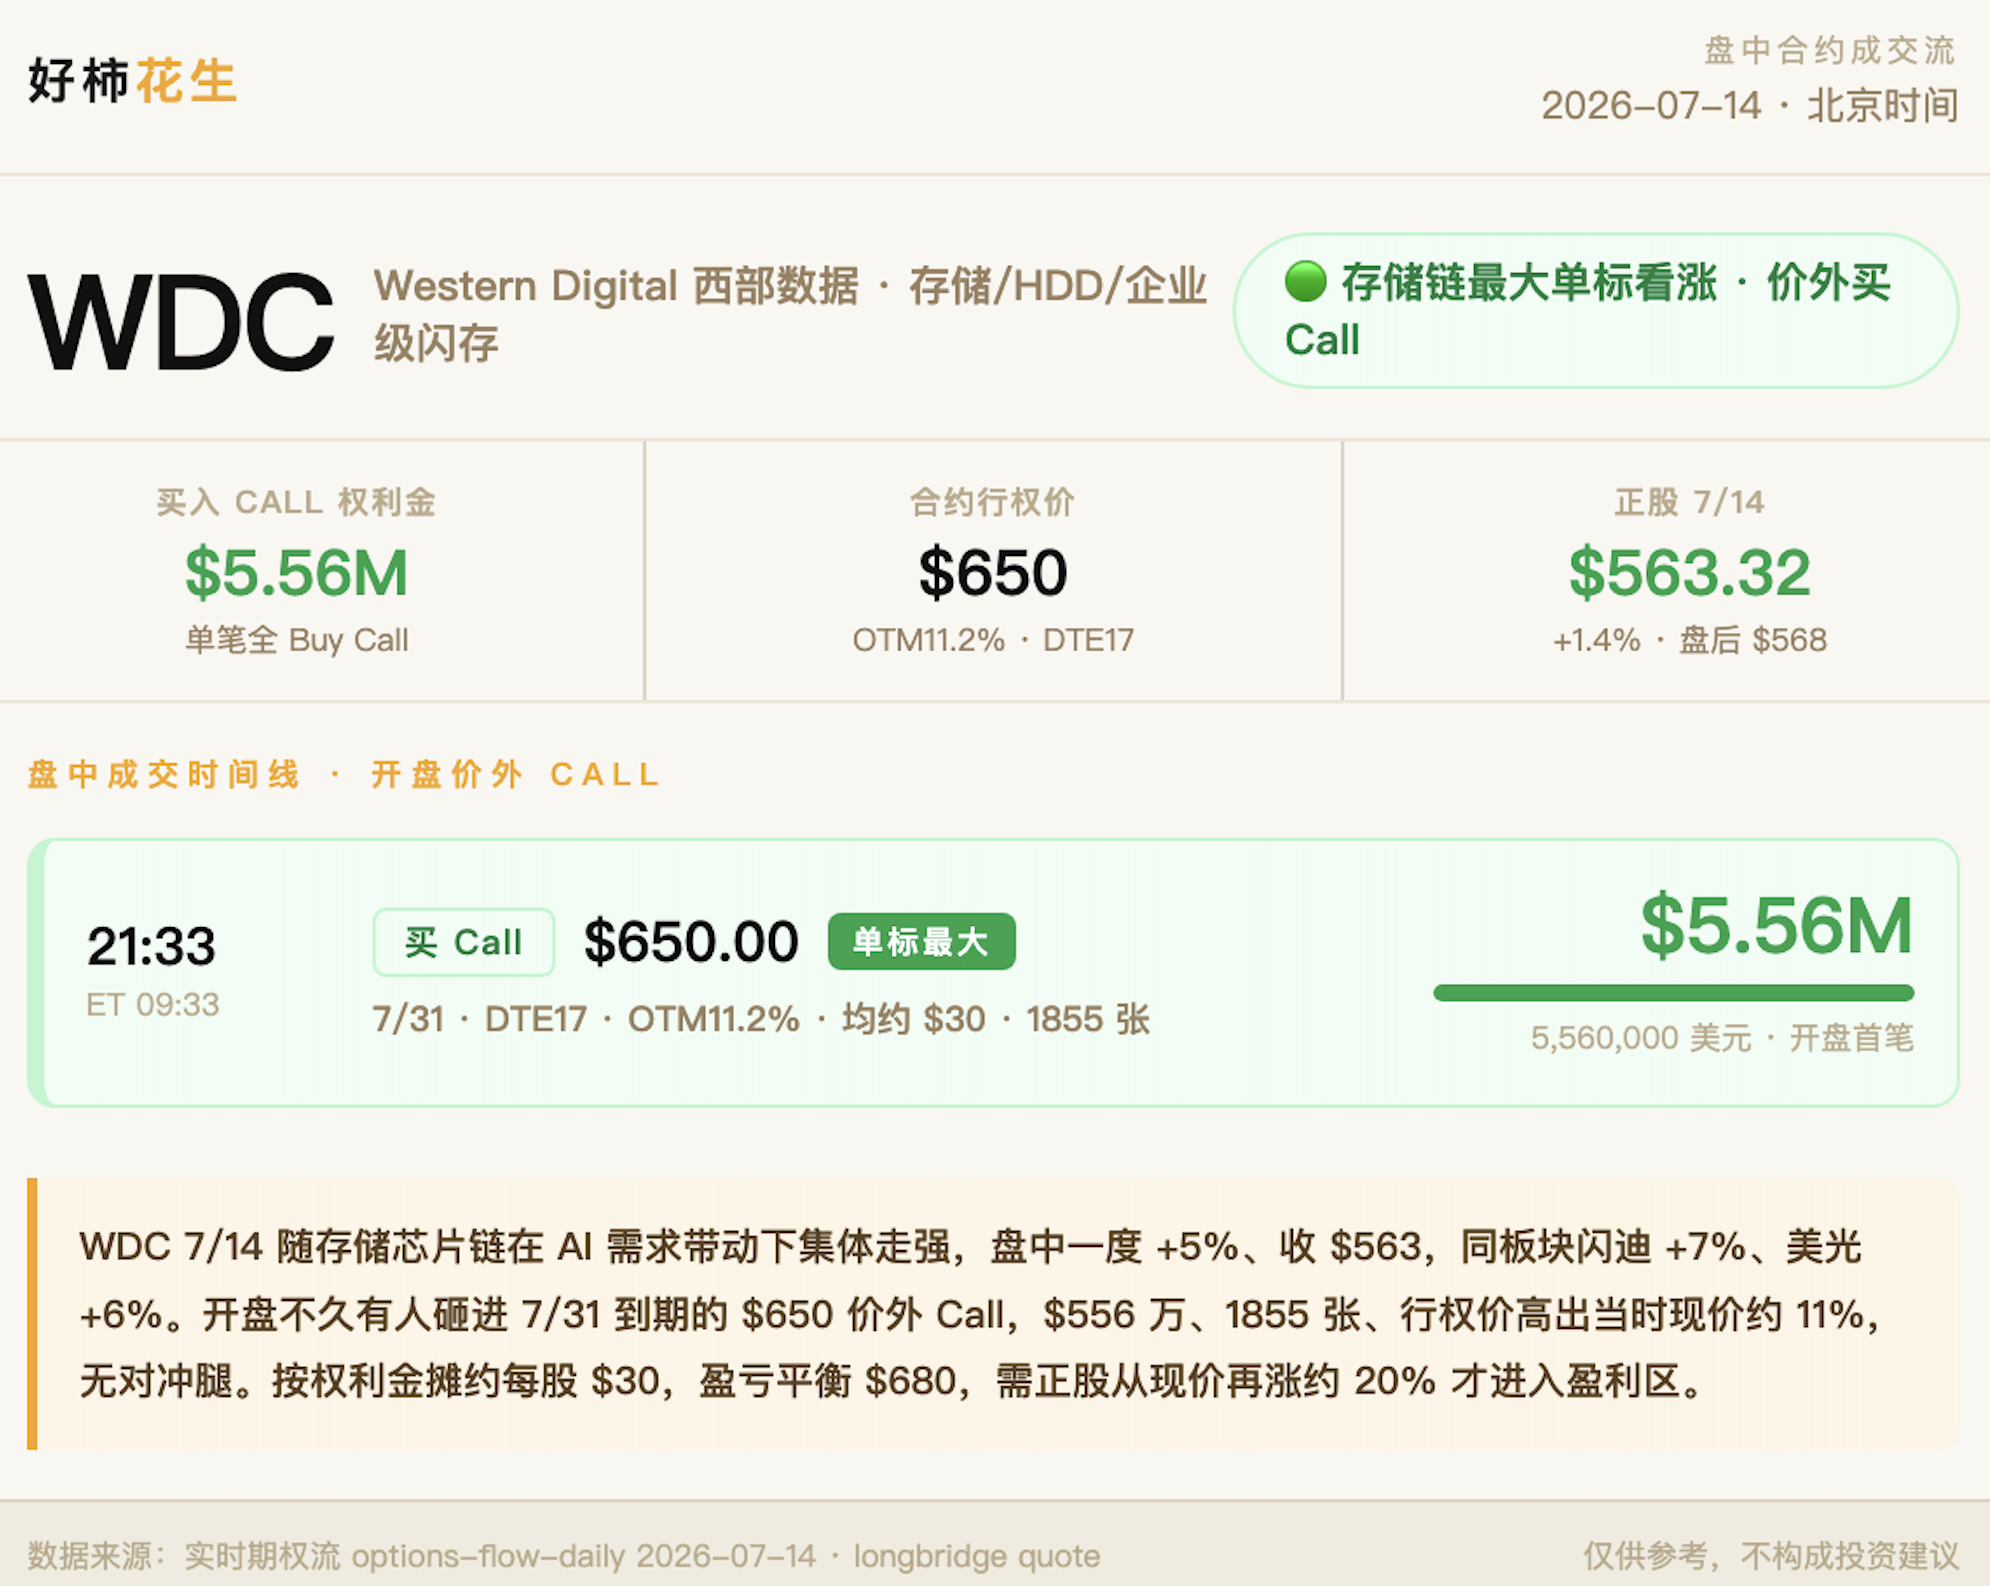Click the WDC ticker heading

click(x=180, y=322)
